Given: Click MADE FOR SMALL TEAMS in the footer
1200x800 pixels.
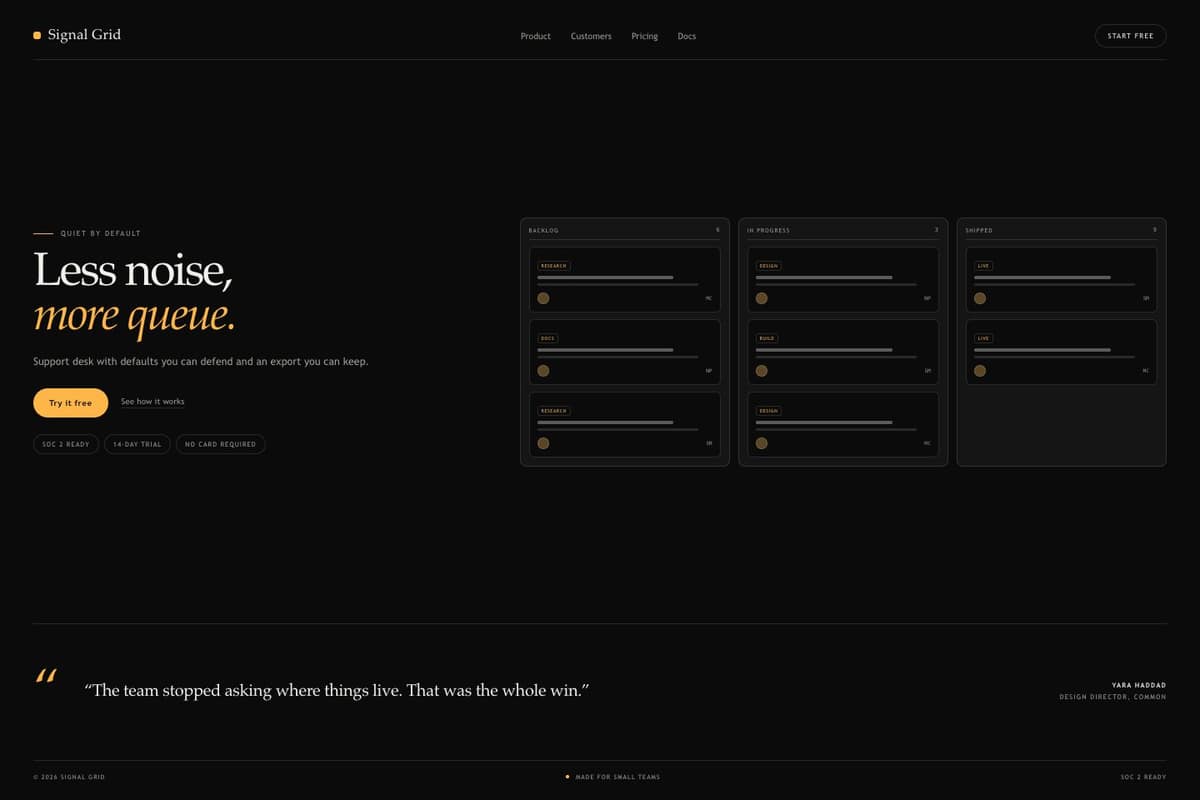Looking at the screenshot, I should click(x=617, y=777).
